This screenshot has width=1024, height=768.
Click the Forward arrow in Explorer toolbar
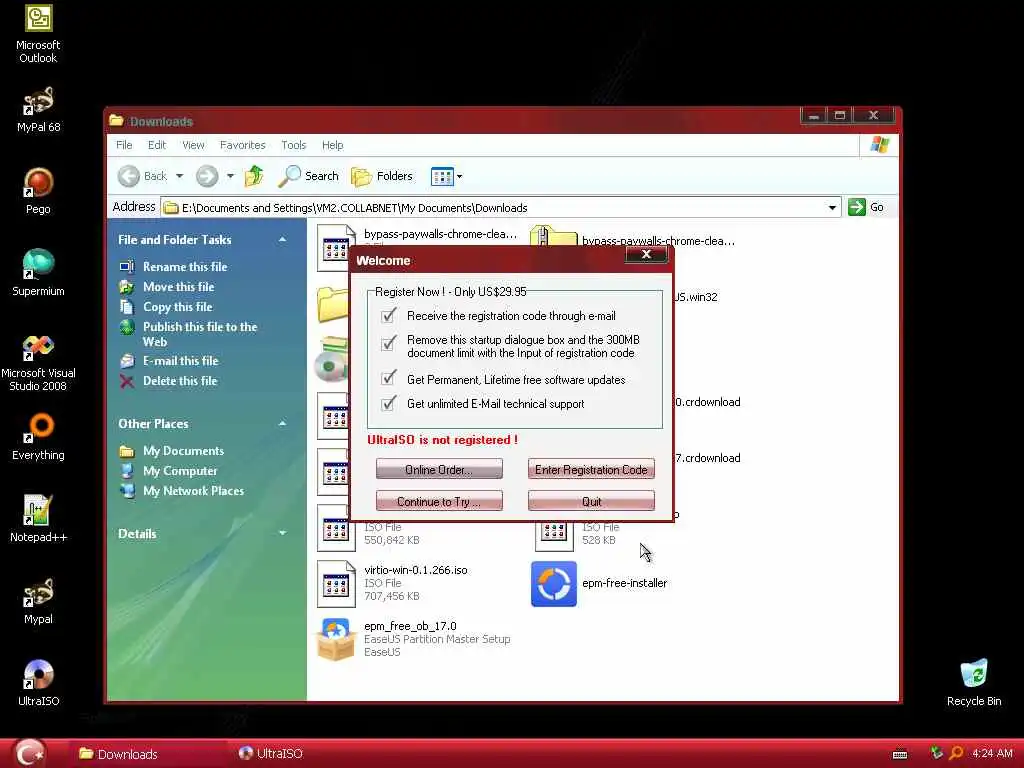pos(207,176)
